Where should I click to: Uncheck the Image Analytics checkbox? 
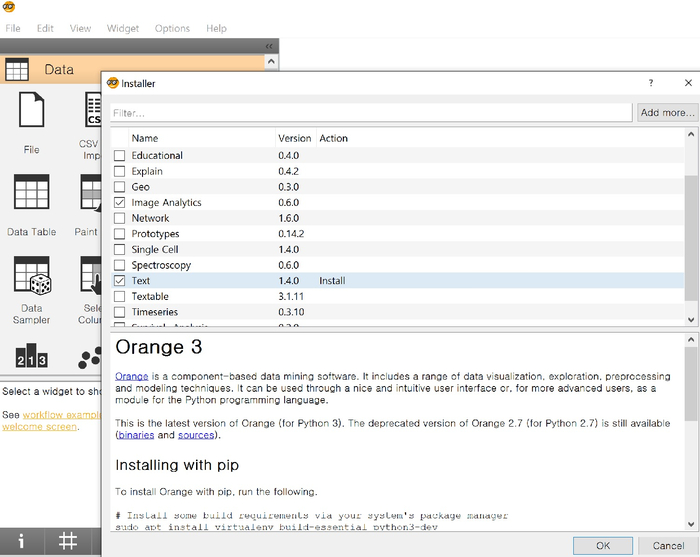(119, 203)
